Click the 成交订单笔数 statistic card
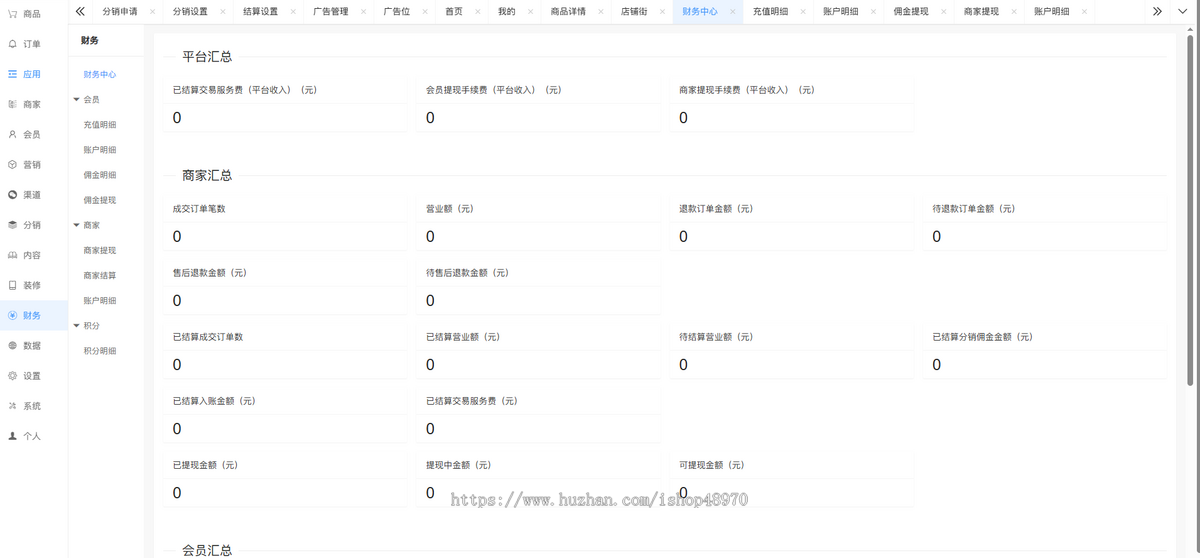Image resolution: width=1200 pixels, height=558 pixels. click(x=285, y=224)
